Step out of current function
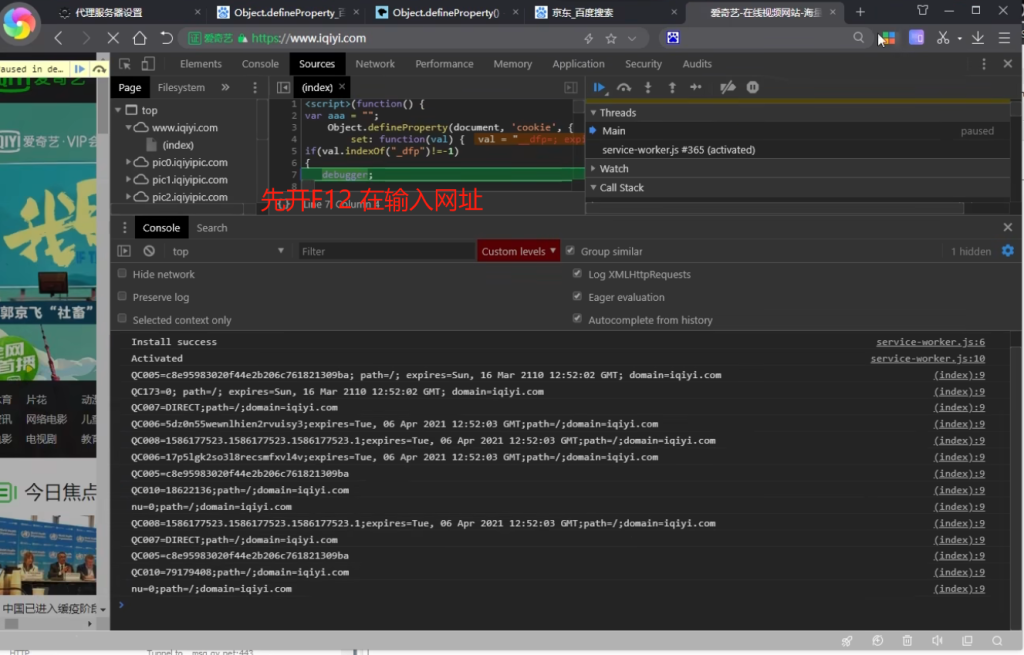Screen dimensions: 1024x655 point(672,88)
